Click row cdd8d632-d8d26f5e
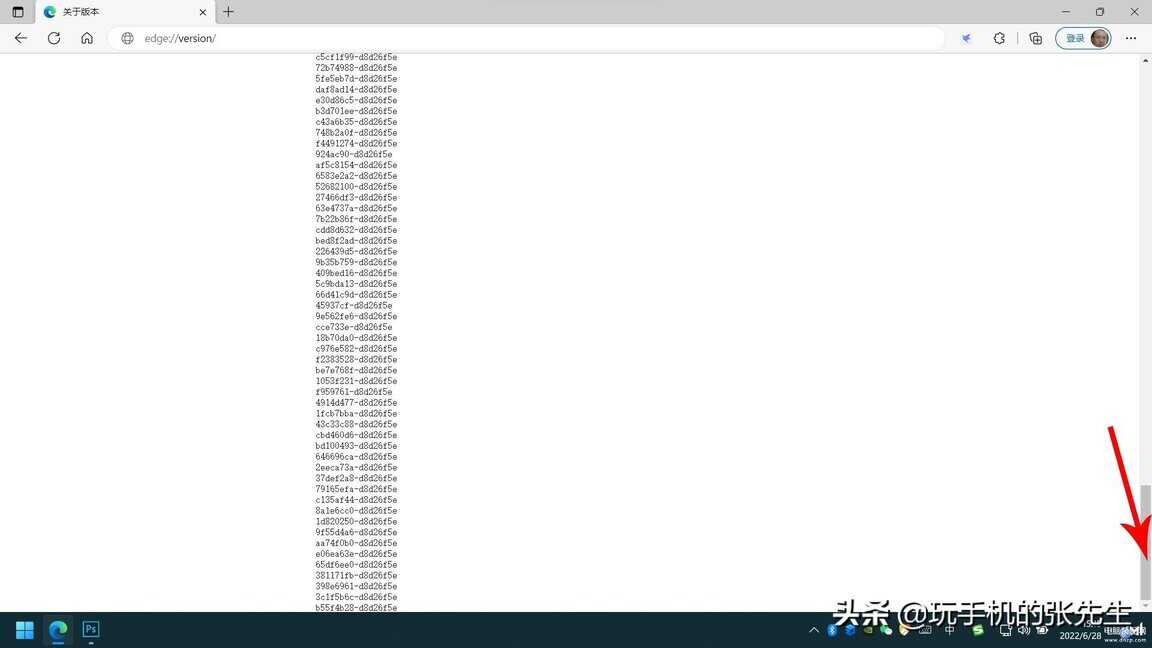 coord(356,230)
